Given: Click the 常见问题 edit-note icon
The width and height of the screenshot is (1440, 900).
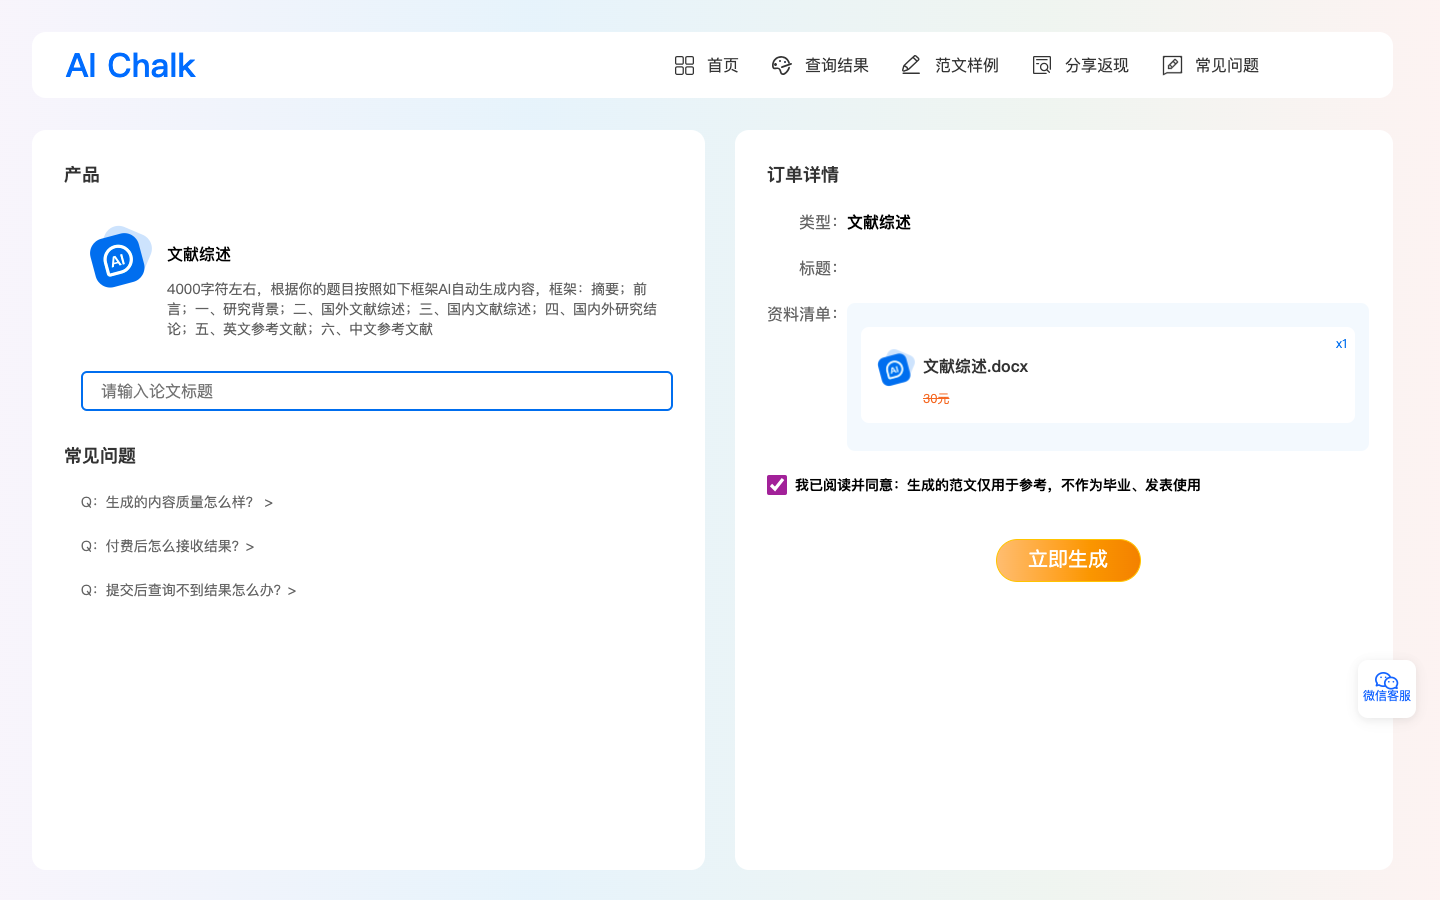Looking at the screenshot, I should (x=1172, y=66).
